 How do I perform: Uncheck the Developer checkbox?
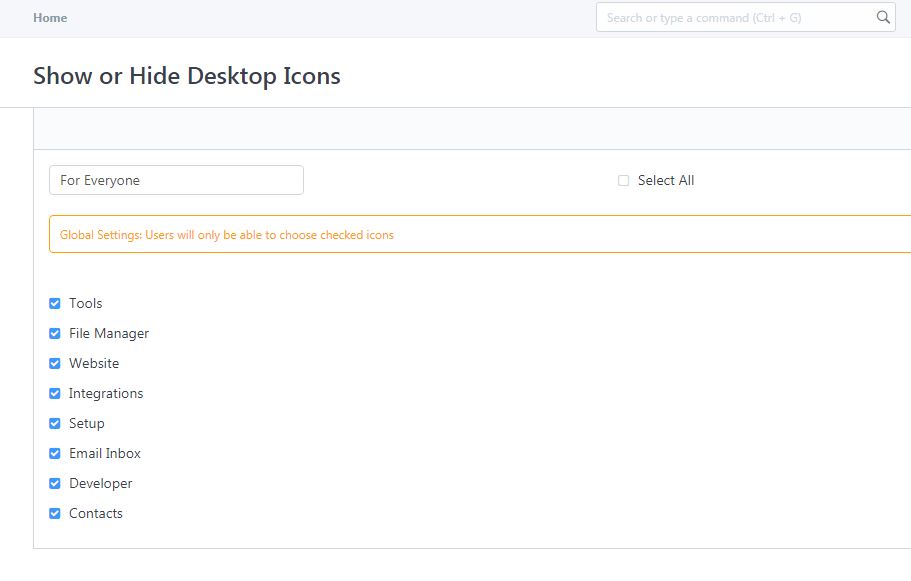55,483
